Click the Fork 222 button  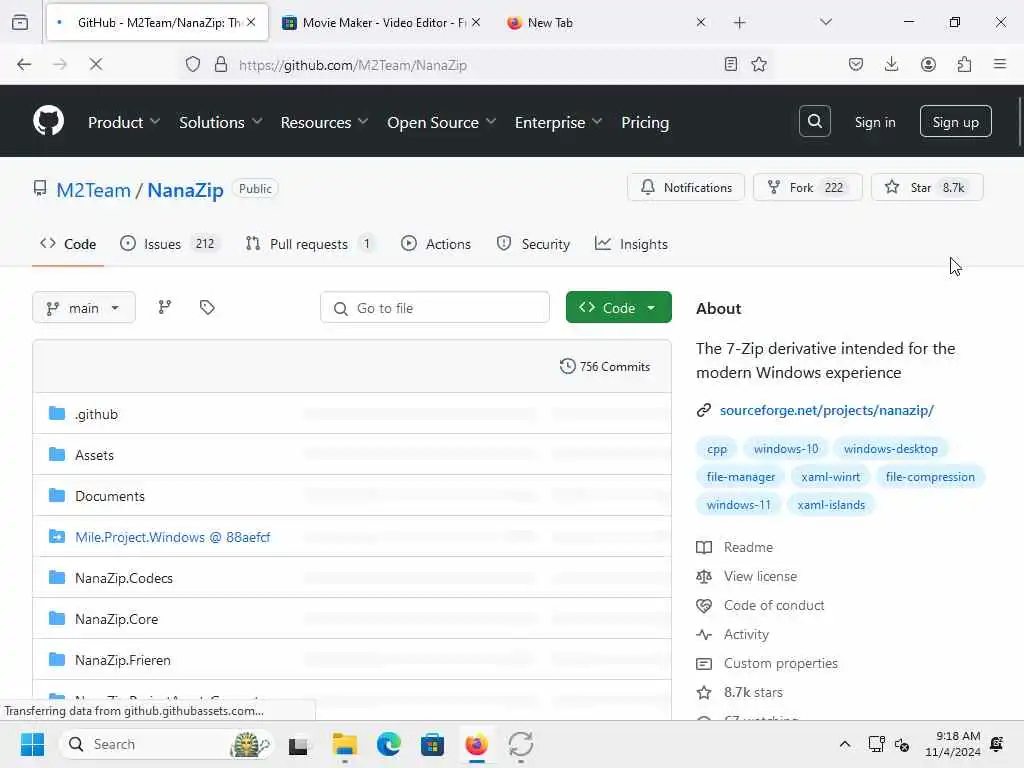[807, 187]
